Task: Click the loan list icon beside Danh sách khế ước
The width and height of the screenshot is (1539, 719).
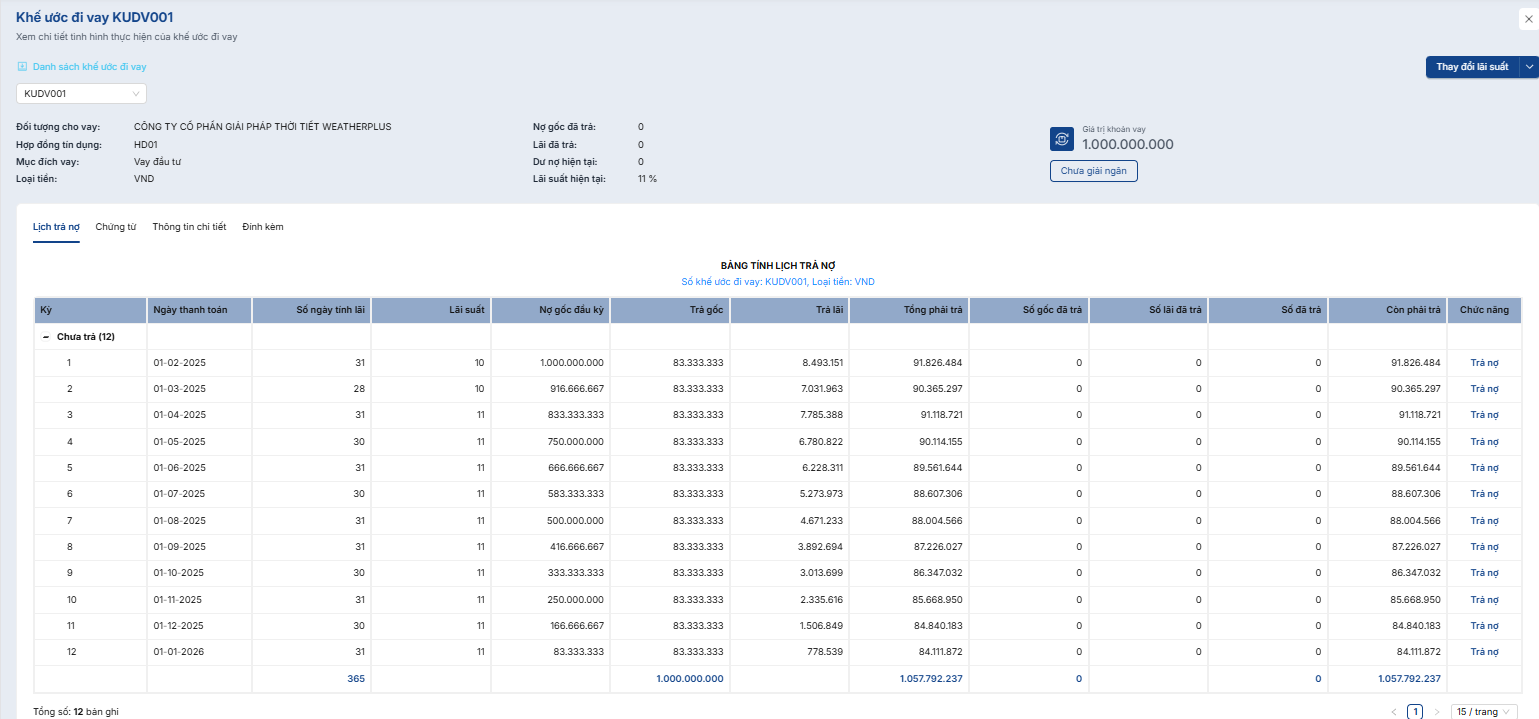Action: click(x=22, y=67)
